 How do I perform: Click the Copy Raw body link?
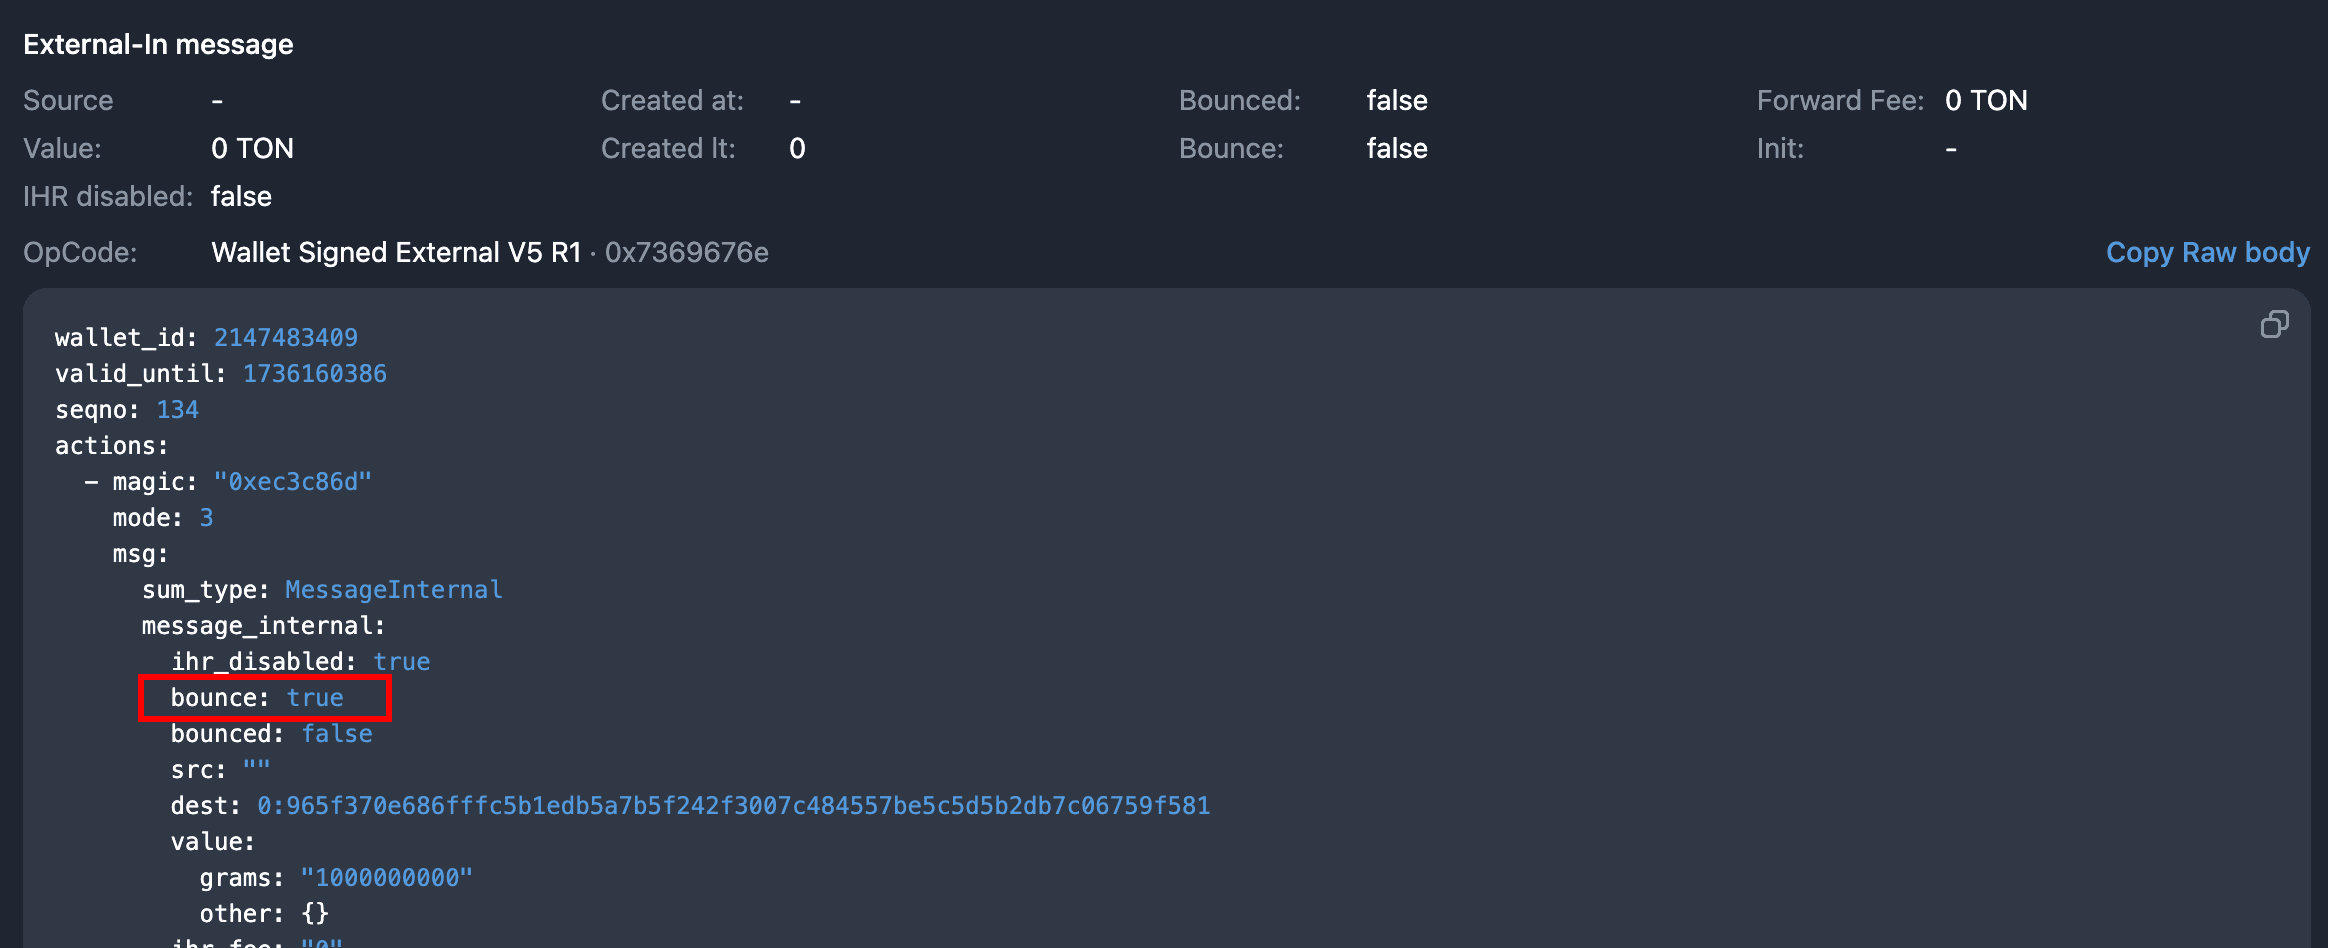coord(2207,252)
